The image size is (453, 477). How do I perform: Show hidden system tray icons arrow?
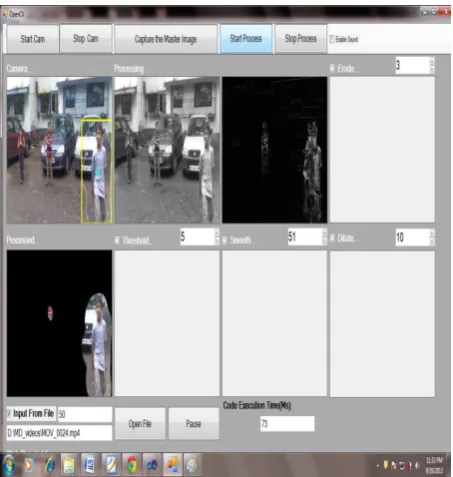pyautogui.click(x=378, y=465)
